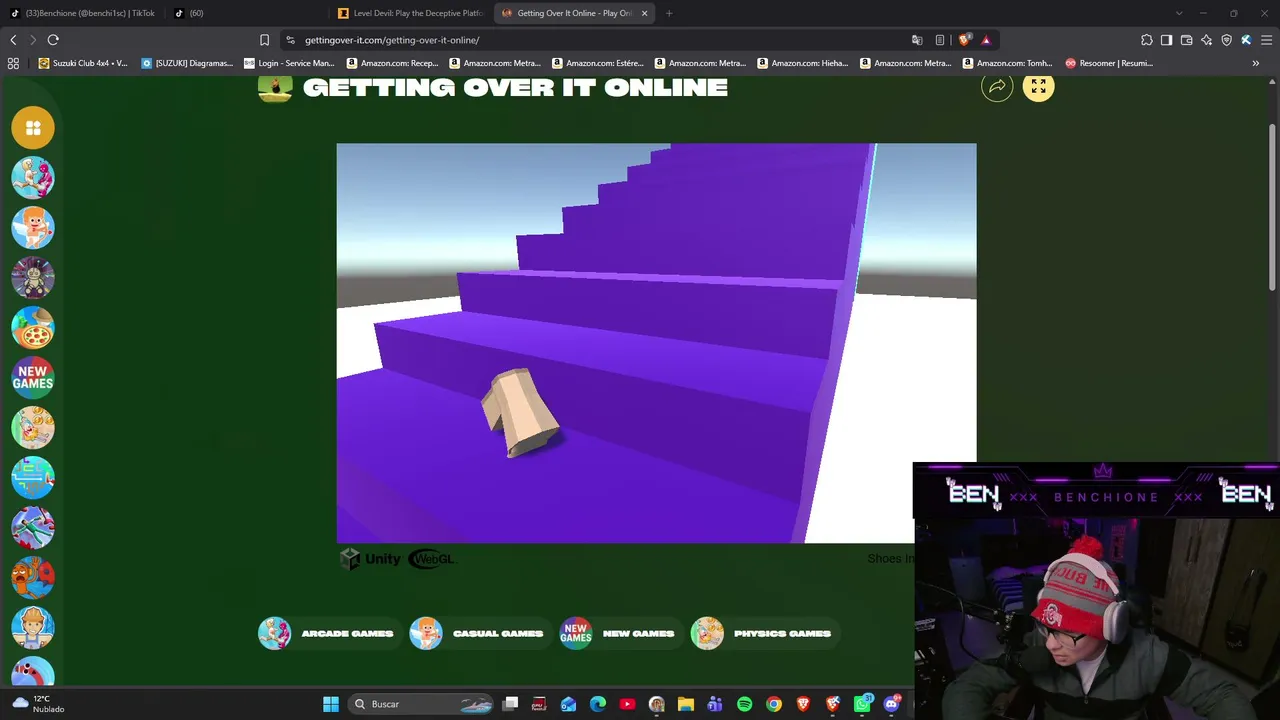The width and height of the screenshot is (1280, 720).
Task: Open the yellow grid menu icon in sidebar
Action: 33,128
